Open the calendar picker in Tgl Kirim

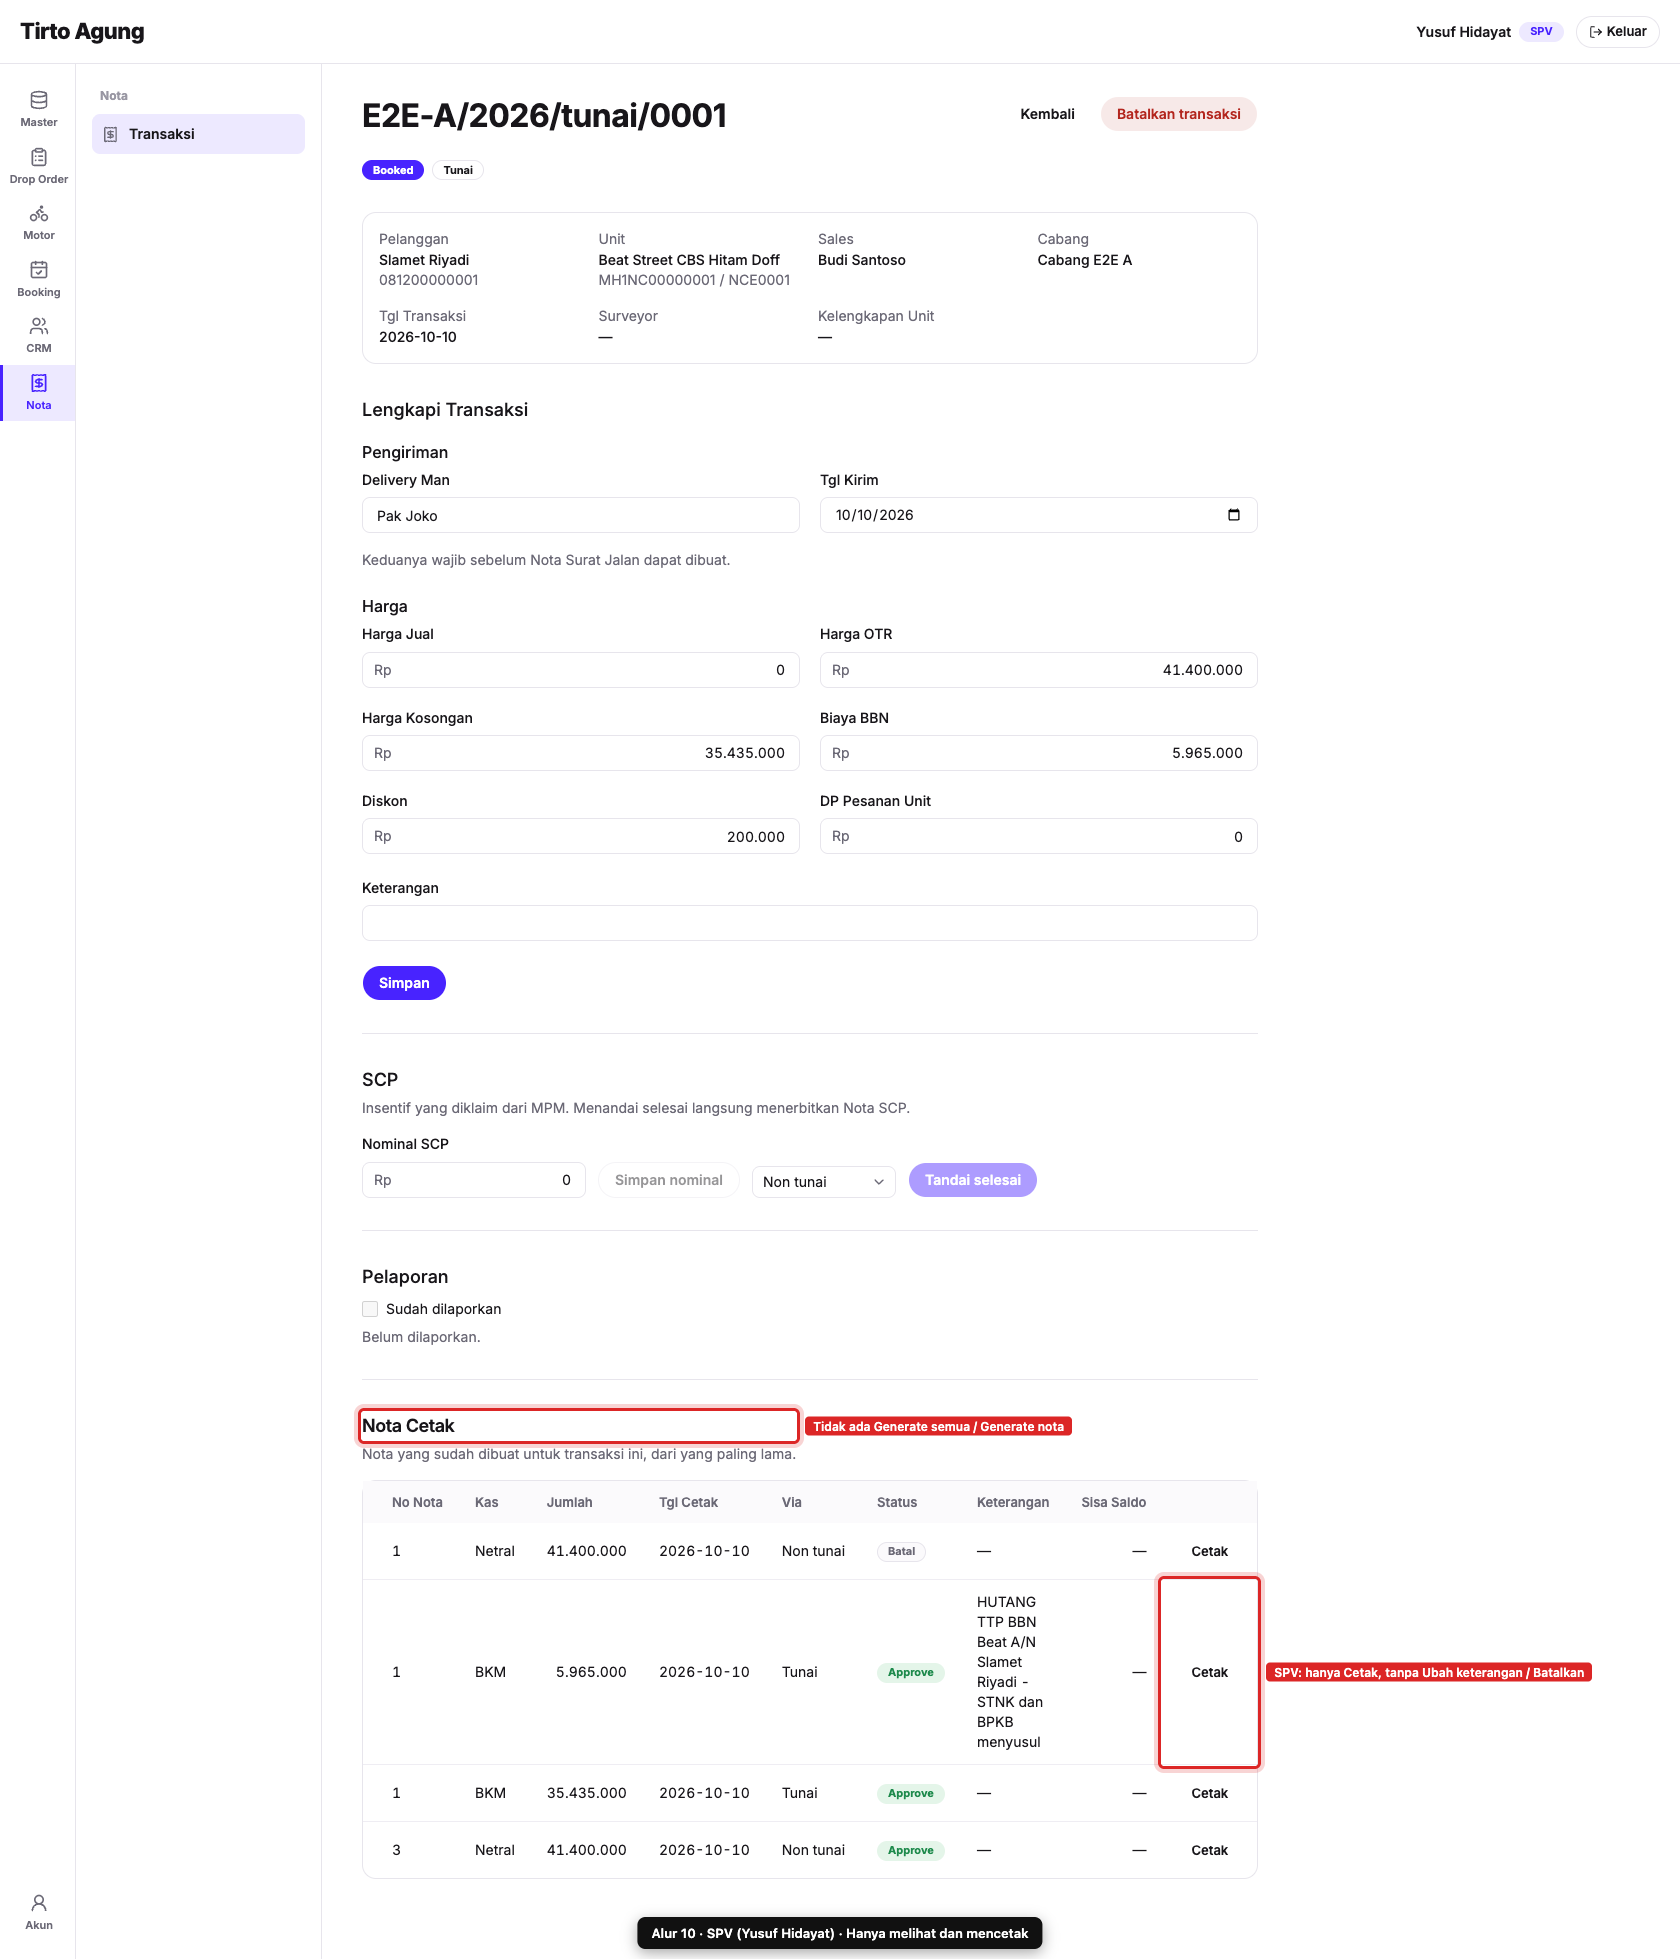1233,515
